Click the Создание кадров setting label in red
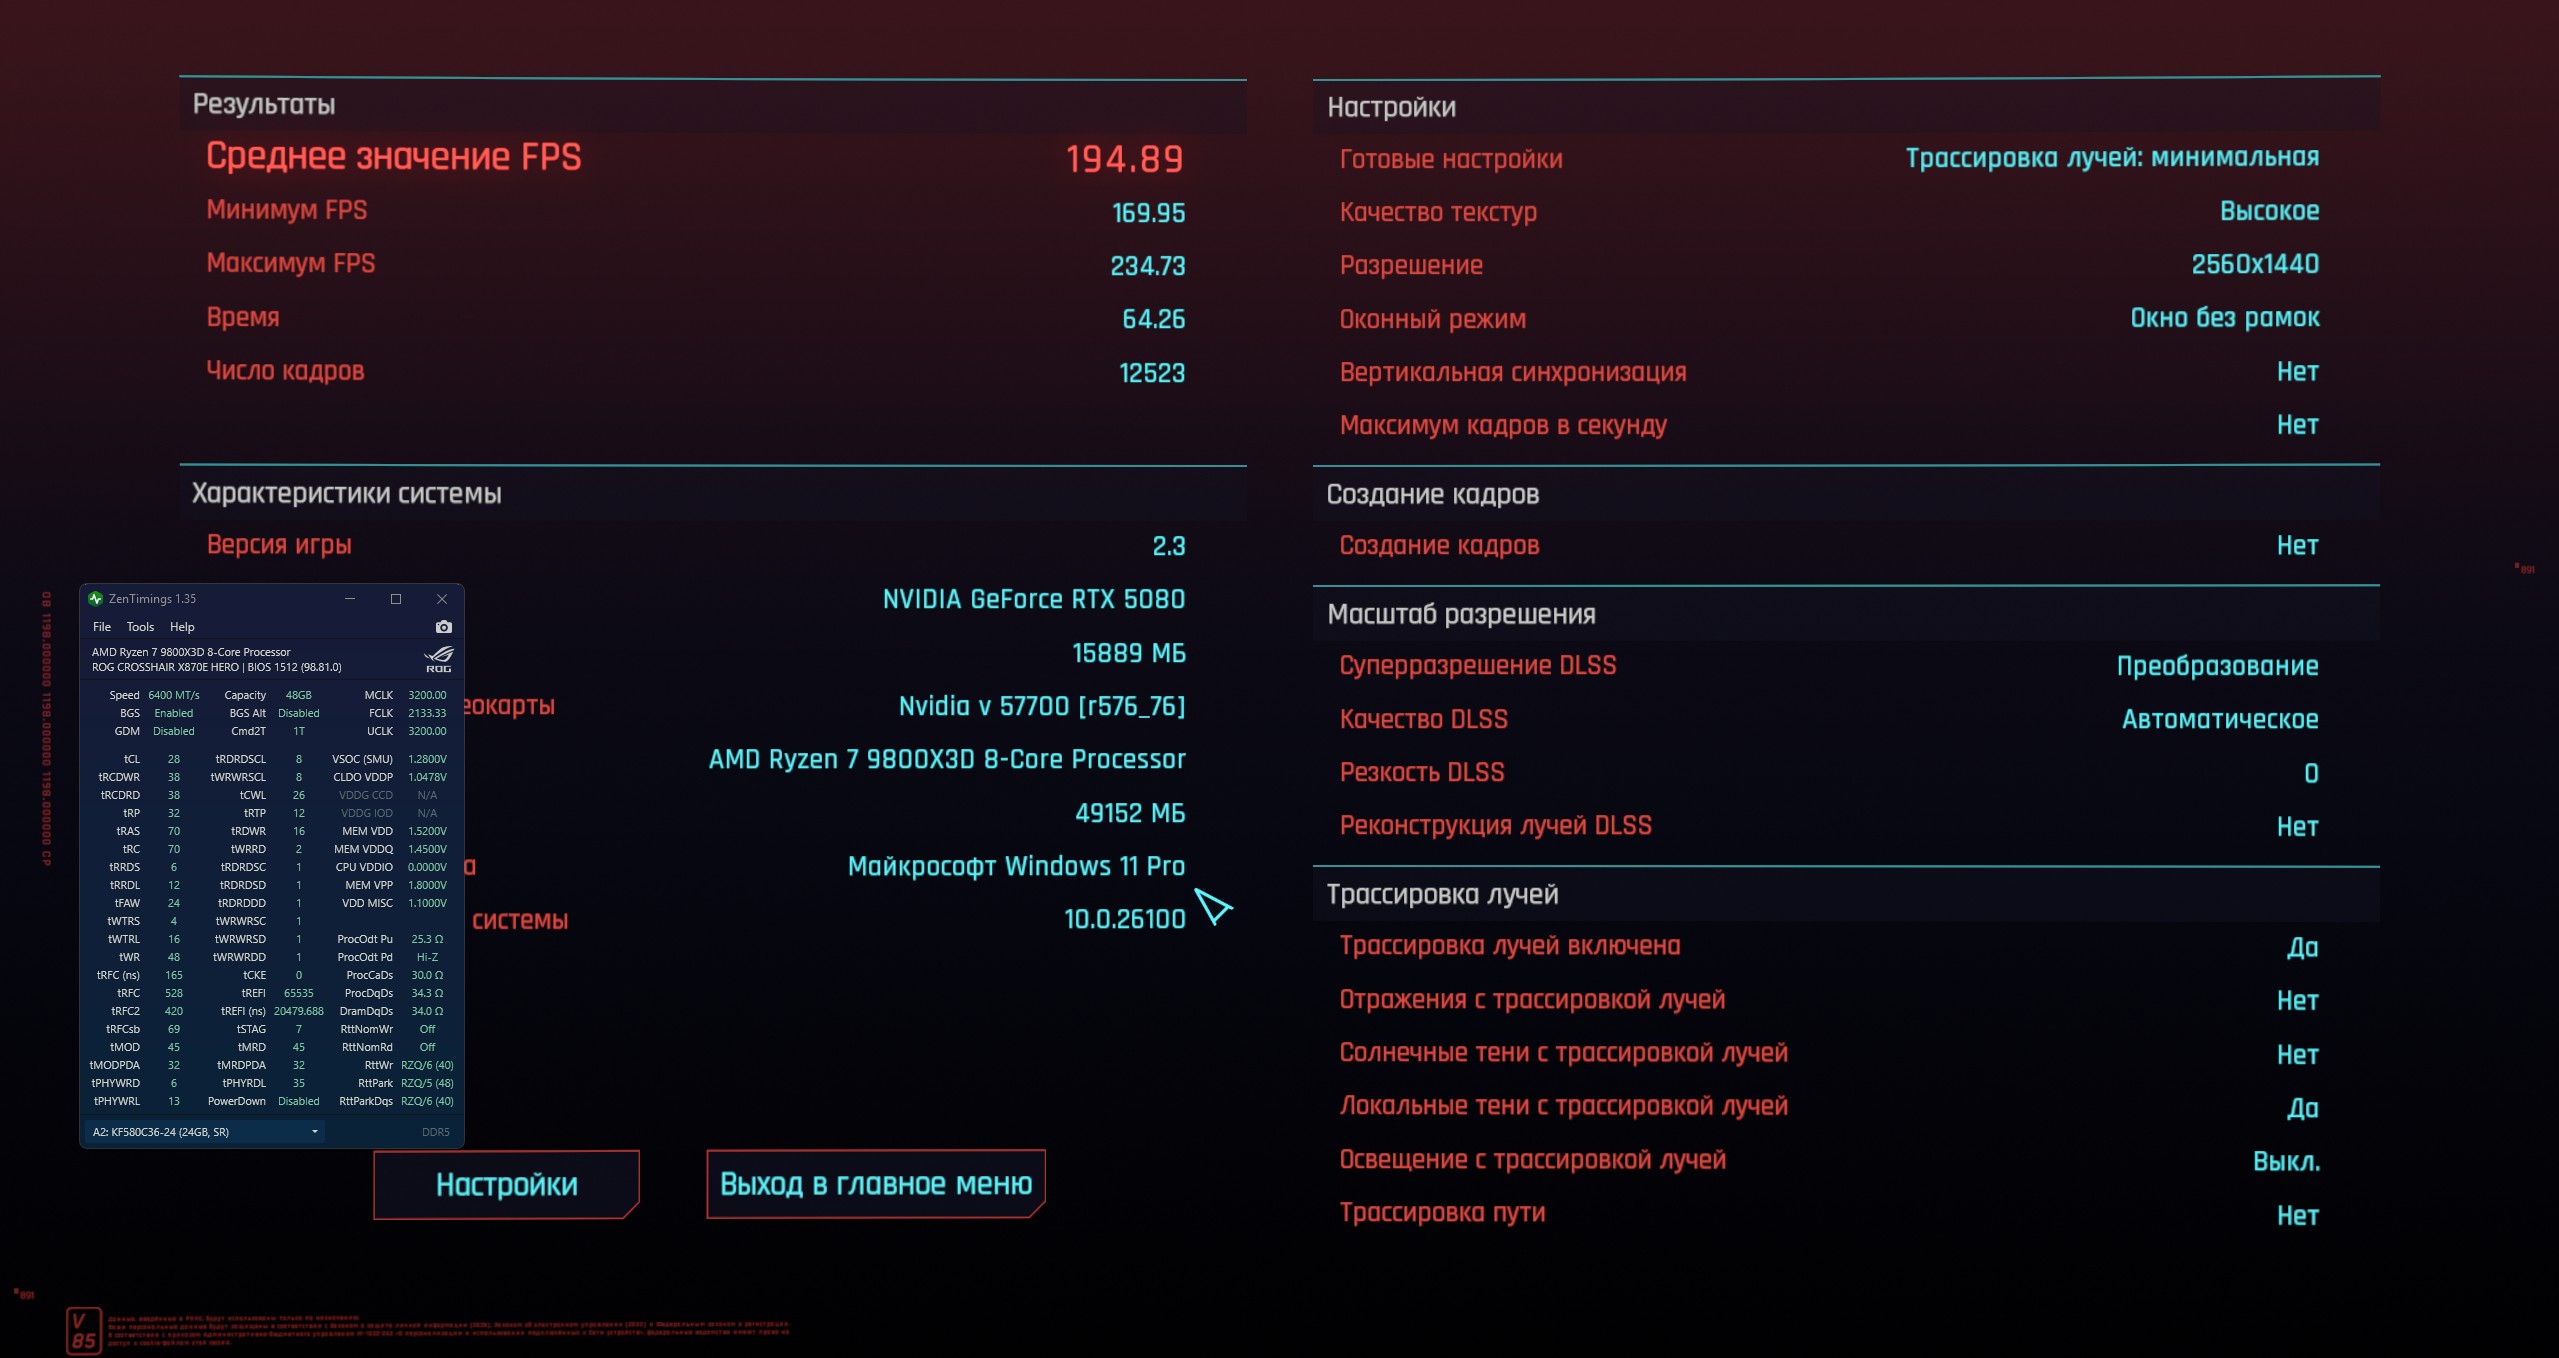Viewport: 2559px width, 1358px height. [x=1439, y=546]
